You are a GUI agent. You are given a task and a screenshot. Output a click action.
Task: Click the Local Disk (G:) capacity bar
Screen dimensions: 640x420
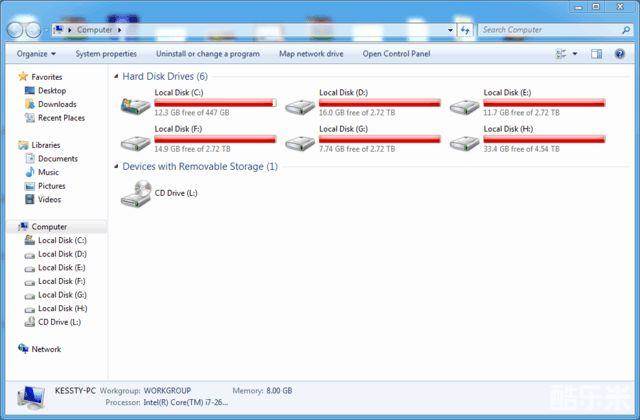[380, 139]
